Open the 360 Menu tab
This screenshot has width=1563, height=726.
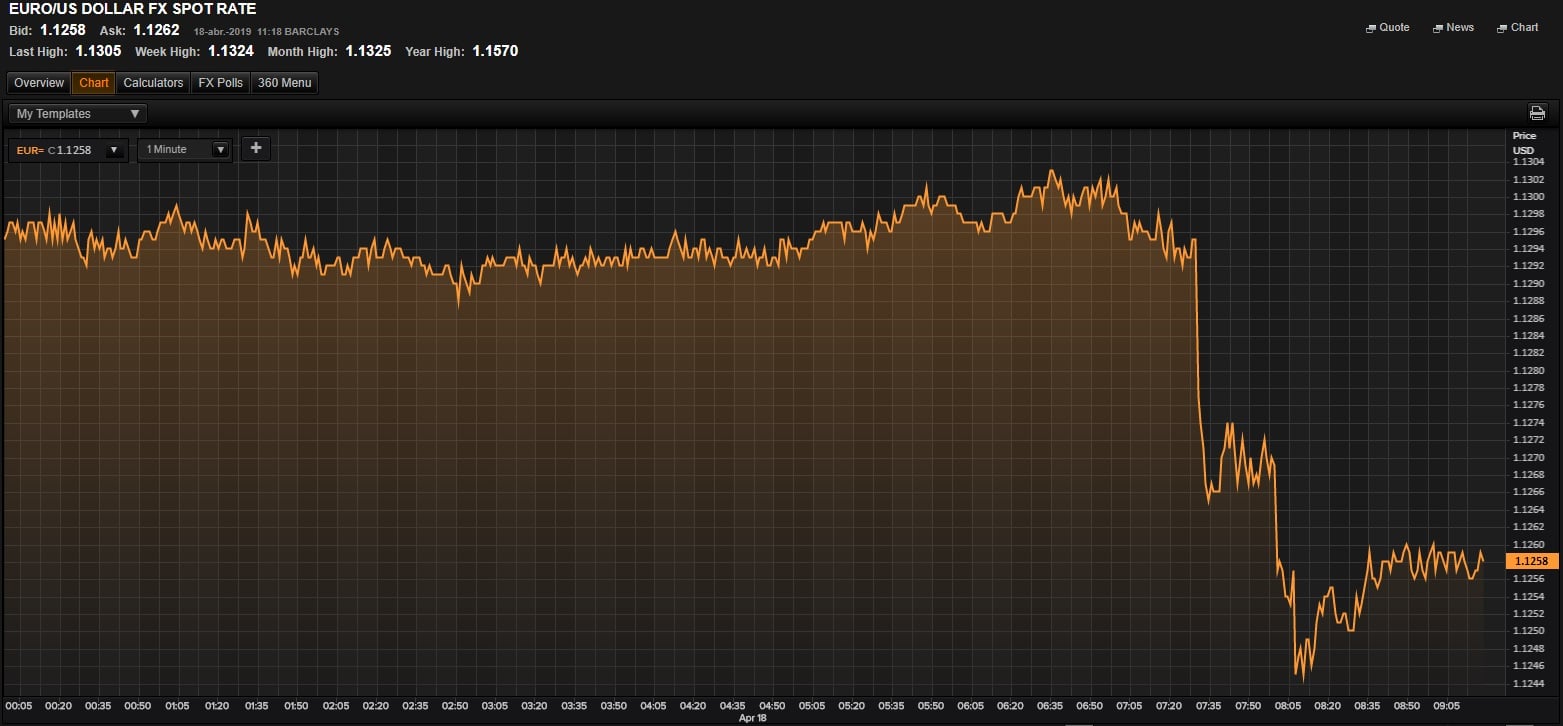284,83
